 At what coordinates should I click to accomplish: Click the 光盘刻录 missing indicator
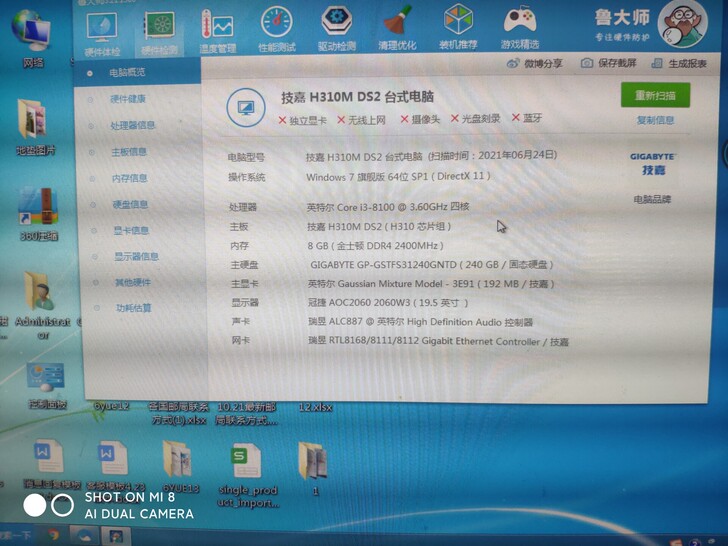point(475,118)
